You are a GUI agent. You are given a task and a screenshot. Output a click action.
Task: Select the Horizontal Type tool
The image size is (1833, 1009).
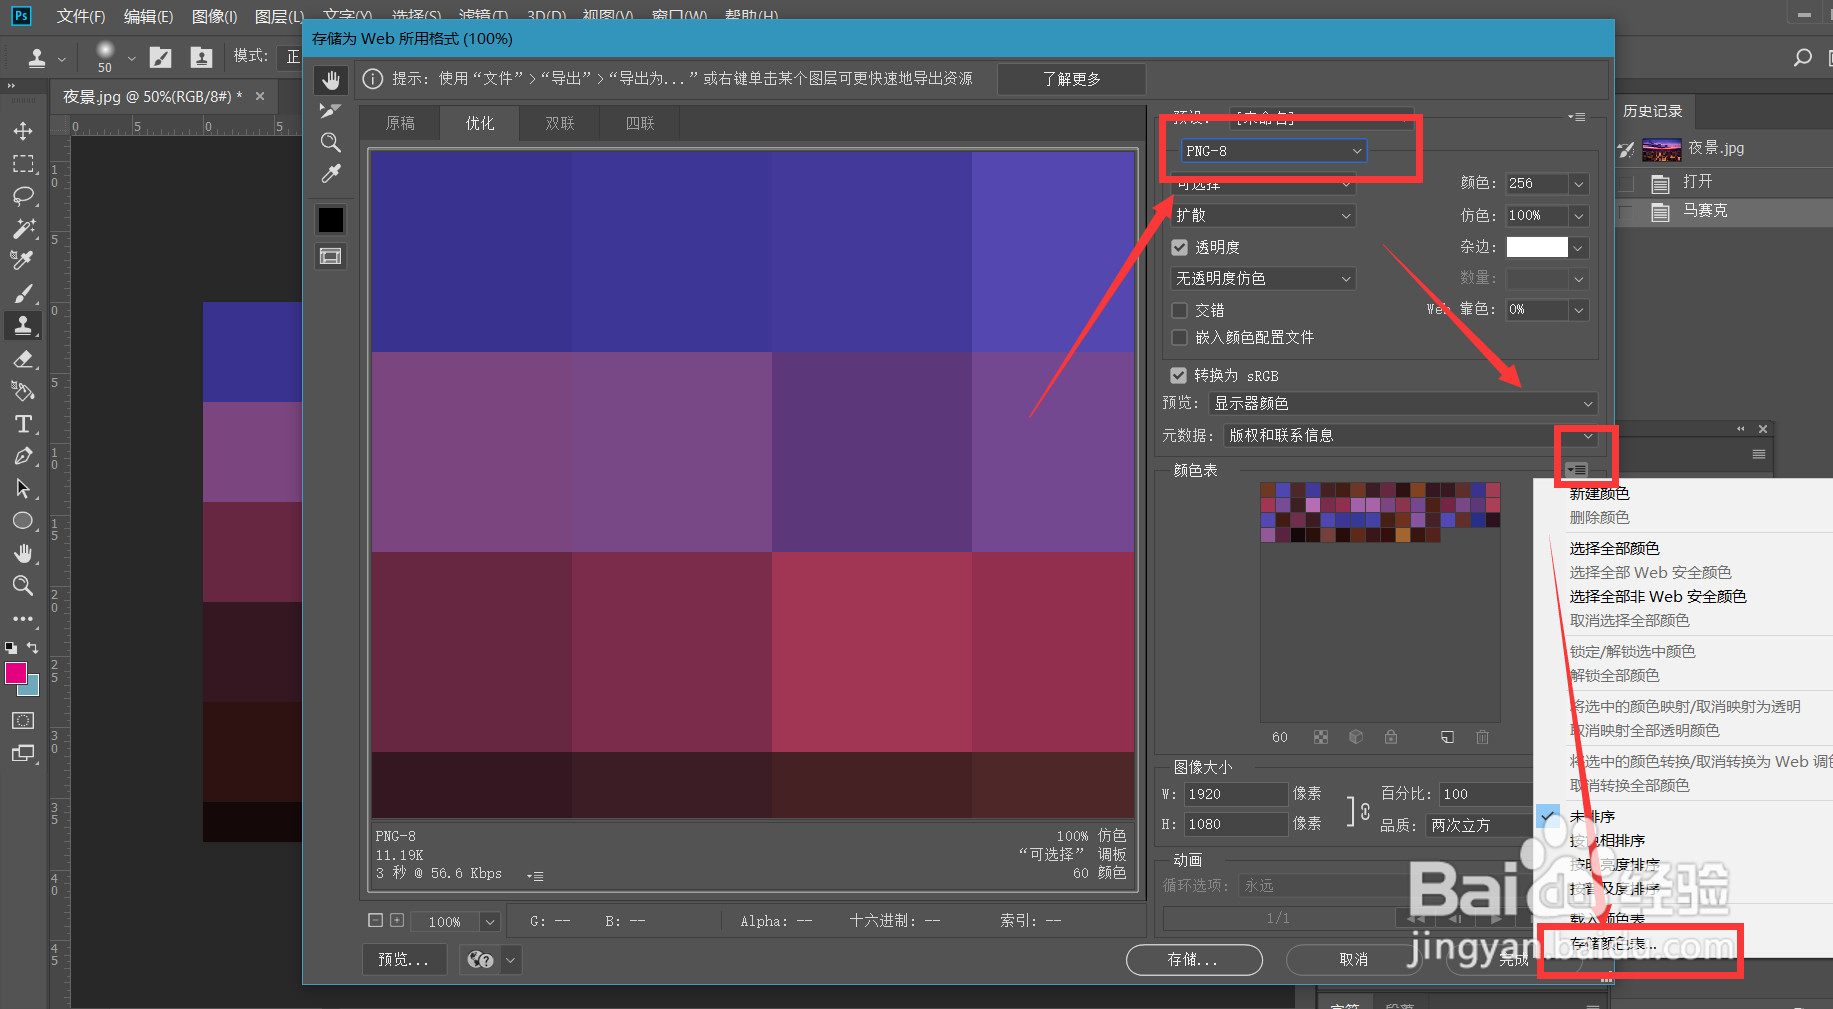(23, 424)
